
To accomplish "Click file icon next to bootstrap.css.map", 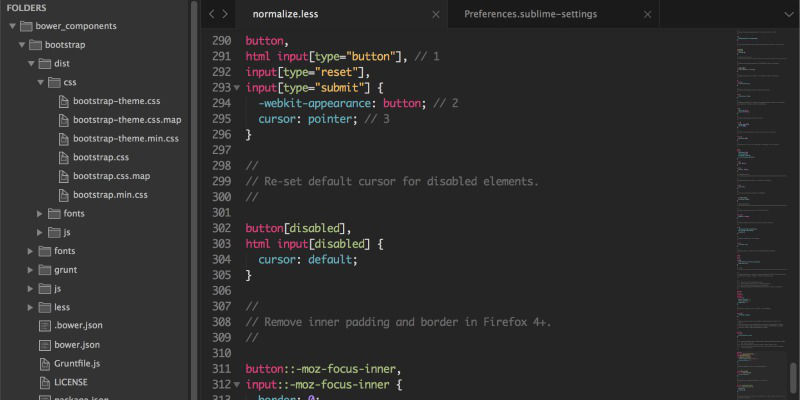I will coord(63,177).
